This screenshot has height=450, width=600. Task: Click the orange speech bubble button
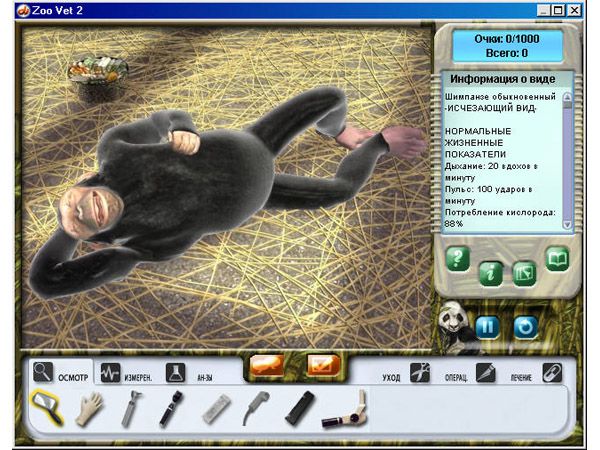[x=267, y=366]
